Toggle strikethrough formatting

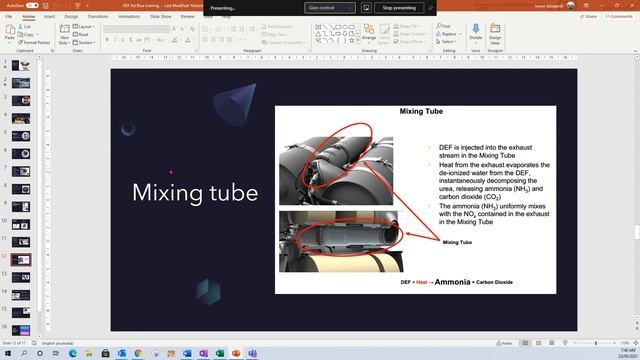click(x=139, y=40)
